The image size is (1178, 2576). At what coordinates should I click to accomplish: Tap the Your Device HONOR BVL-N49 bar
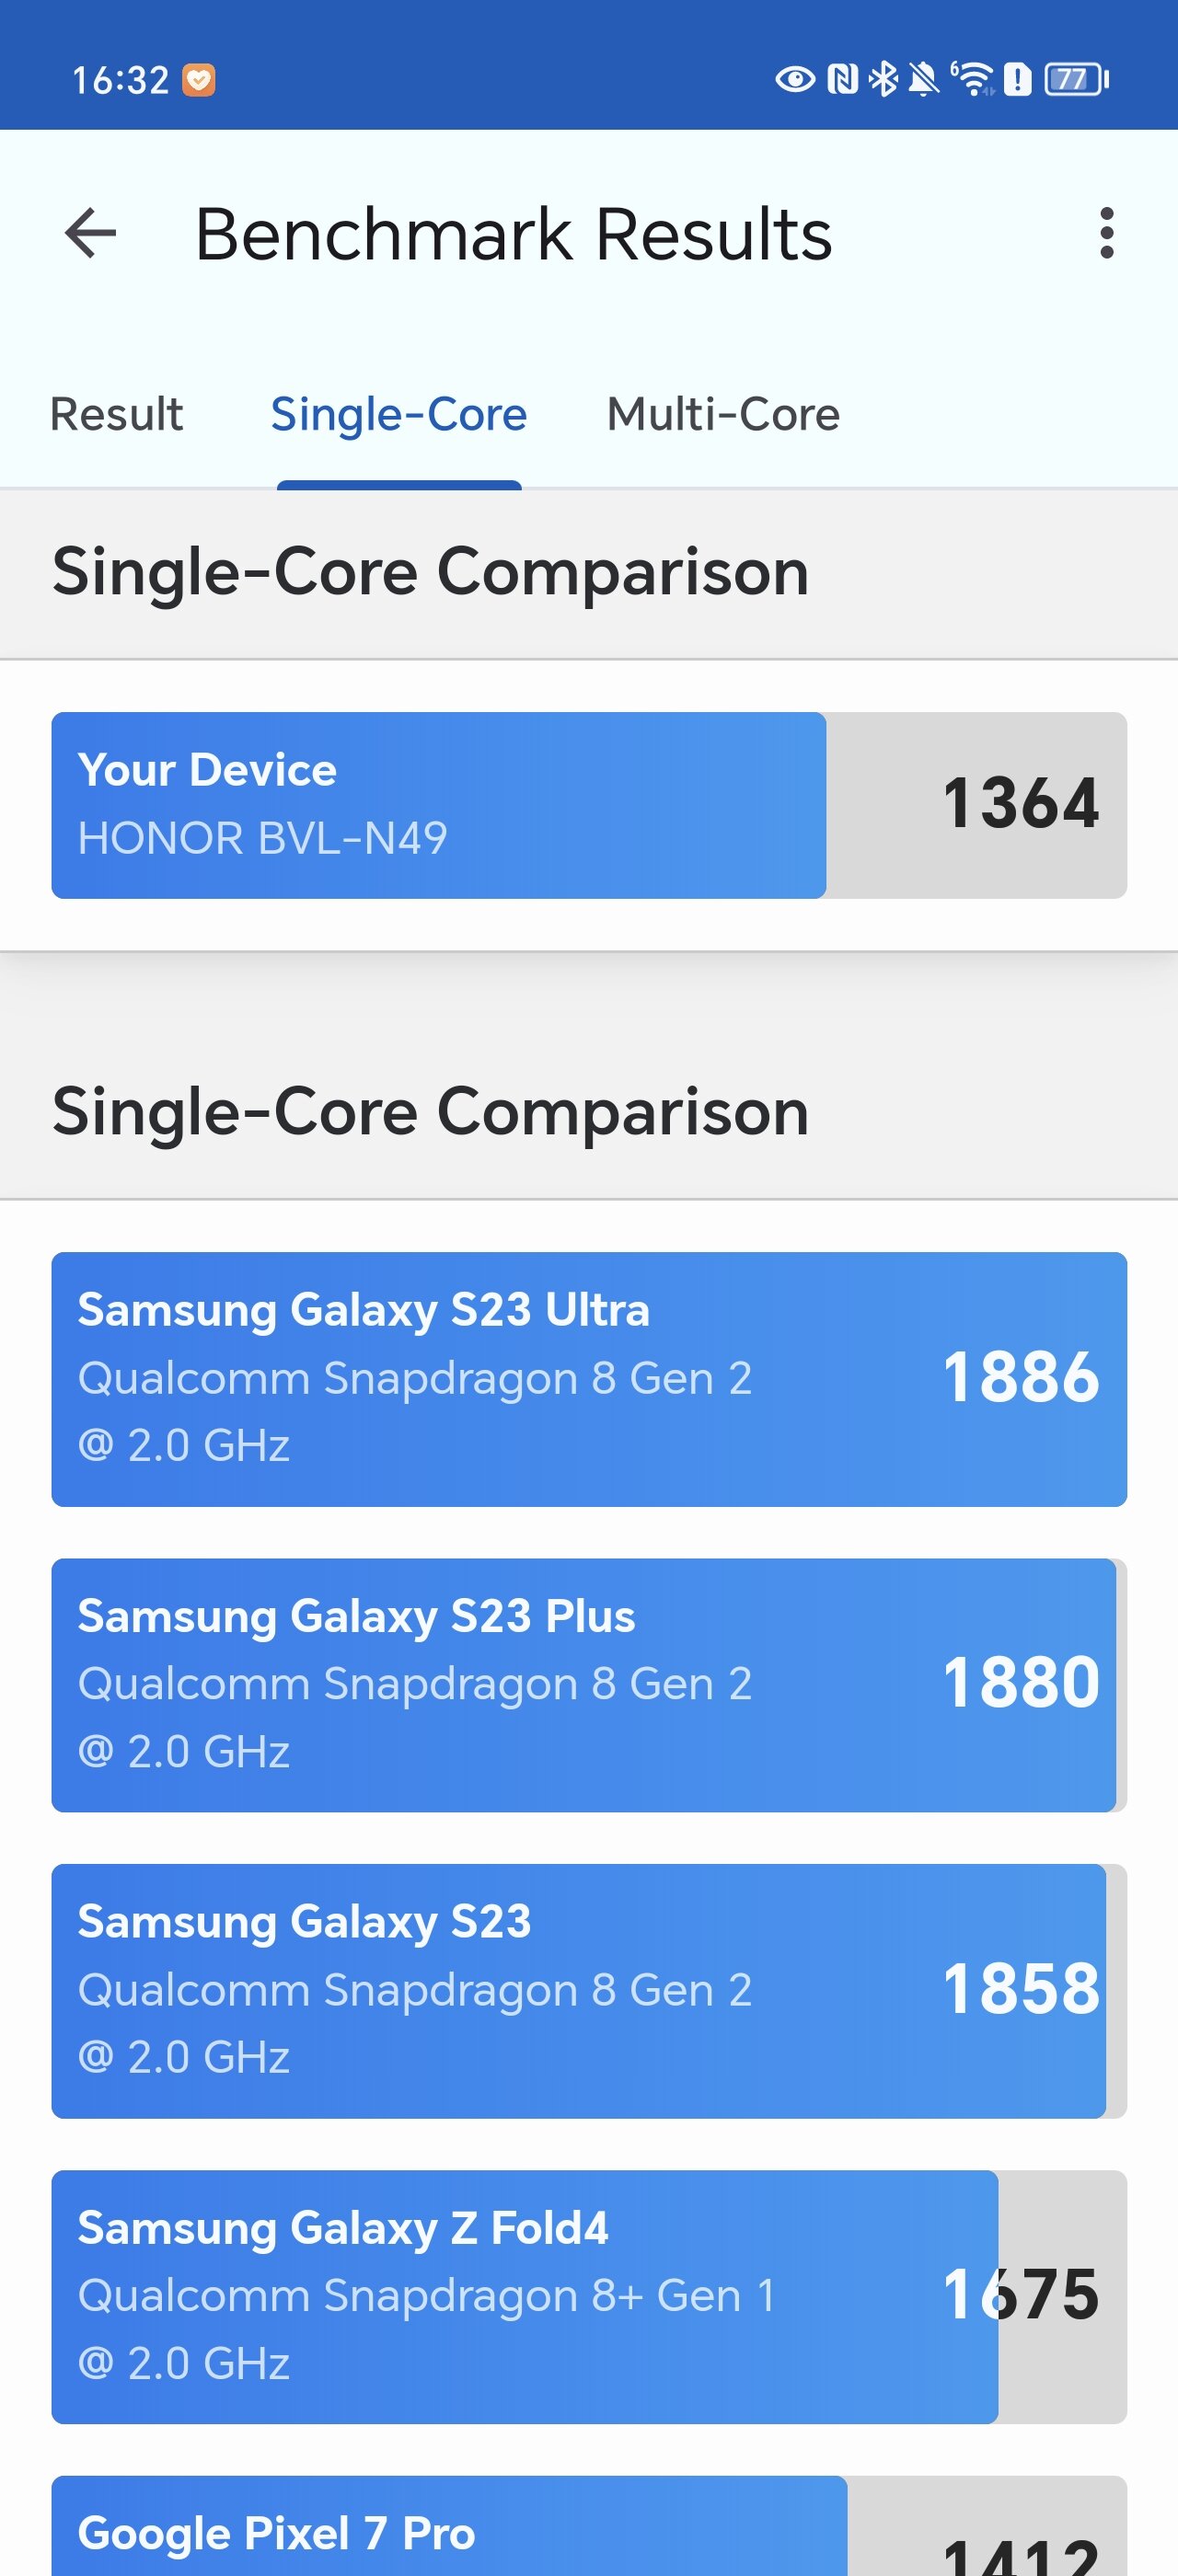pos(589,805)
